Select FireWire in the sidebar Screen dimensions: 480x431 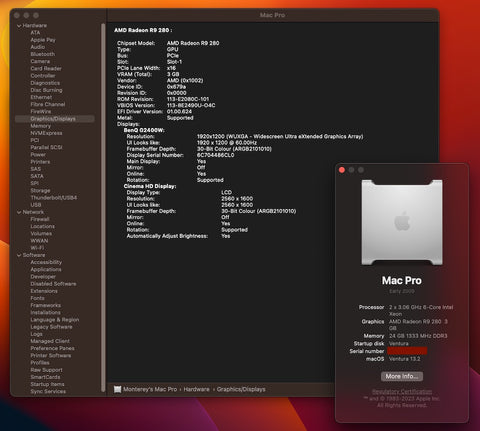click(41, 112)
